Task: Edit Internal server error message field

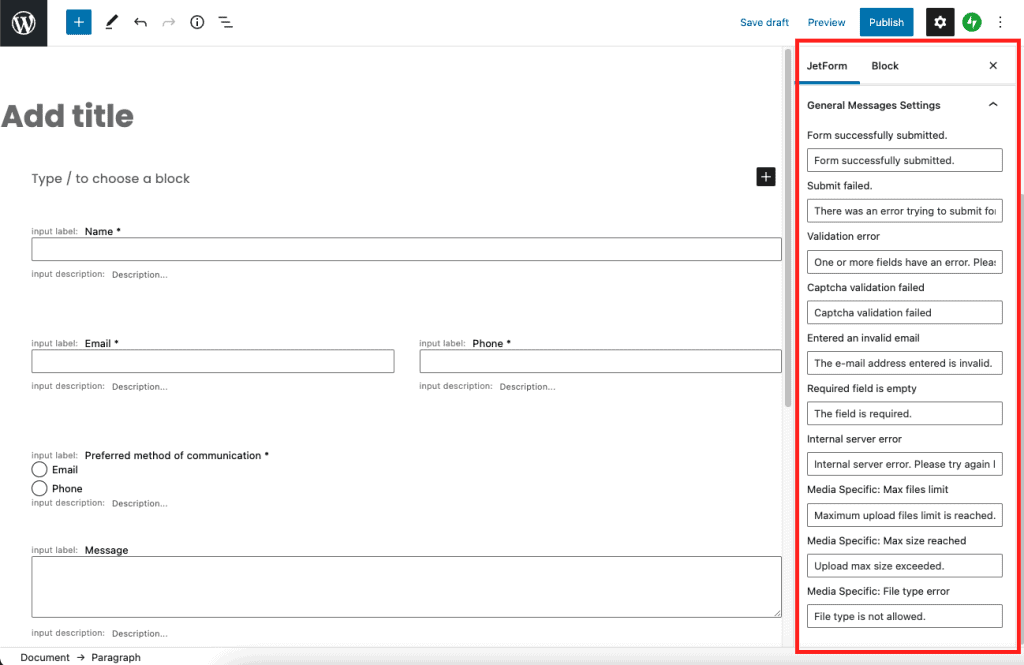Action: pos(904,464)
